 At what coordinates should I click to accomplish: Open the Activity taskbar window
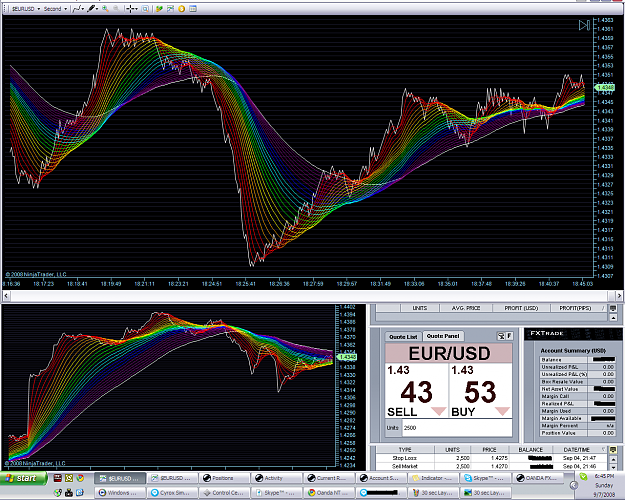click(276, 478)
